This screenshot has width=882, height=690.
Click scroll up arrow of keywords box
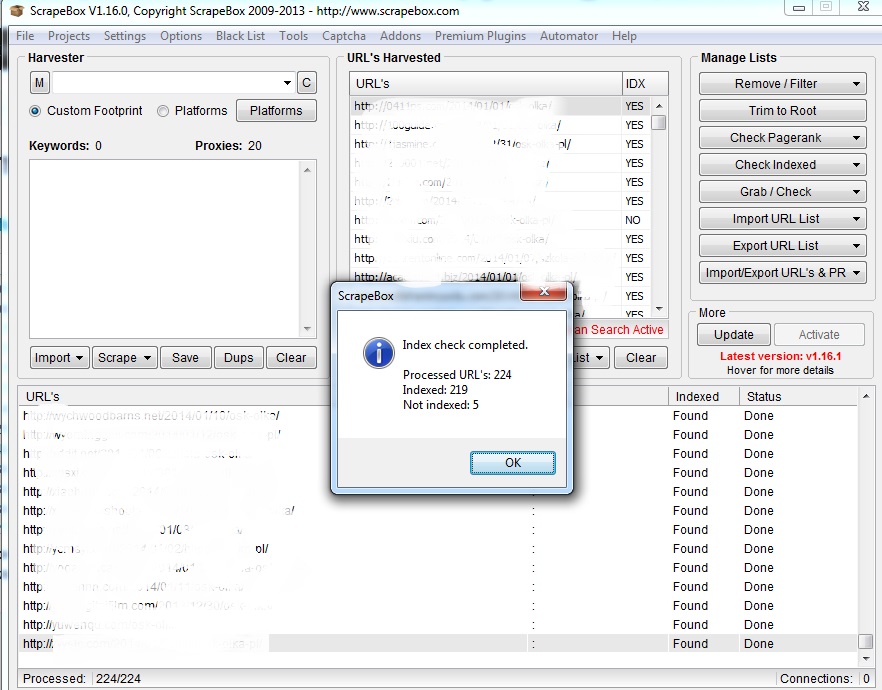pyautogui.click(x=307, y=169)
